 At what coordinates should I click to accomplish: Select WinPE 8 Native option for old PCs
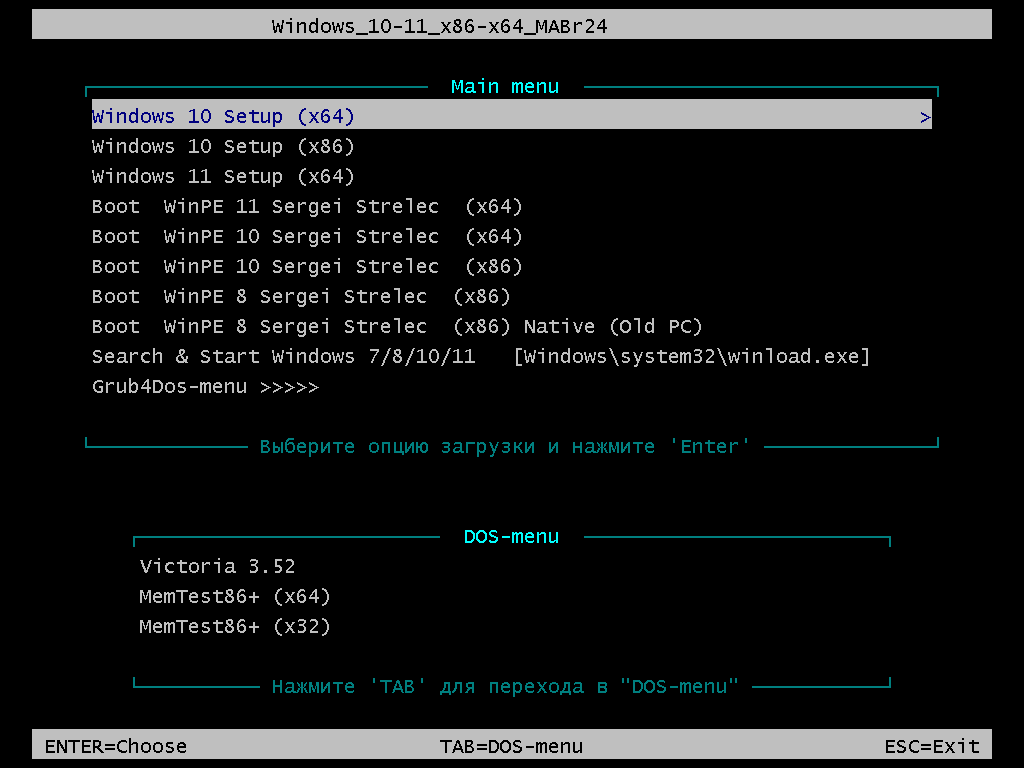point(395,326)
